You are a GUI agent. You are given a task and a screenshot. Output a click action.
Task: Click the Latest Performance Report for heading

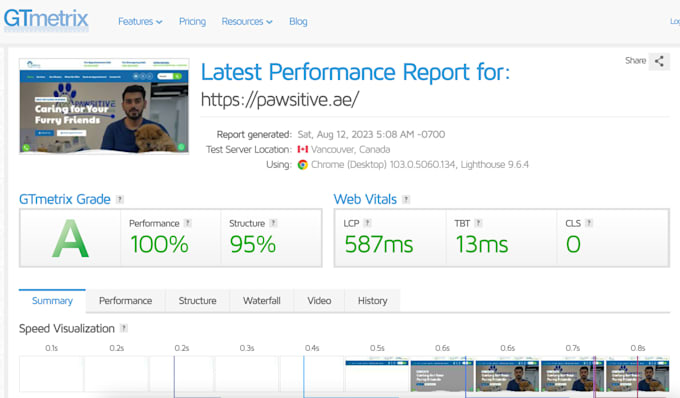(x=355, y=72)
